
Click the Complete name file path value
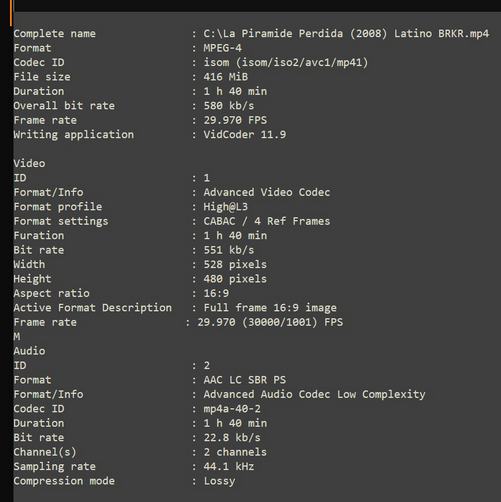tap(346, 34)
